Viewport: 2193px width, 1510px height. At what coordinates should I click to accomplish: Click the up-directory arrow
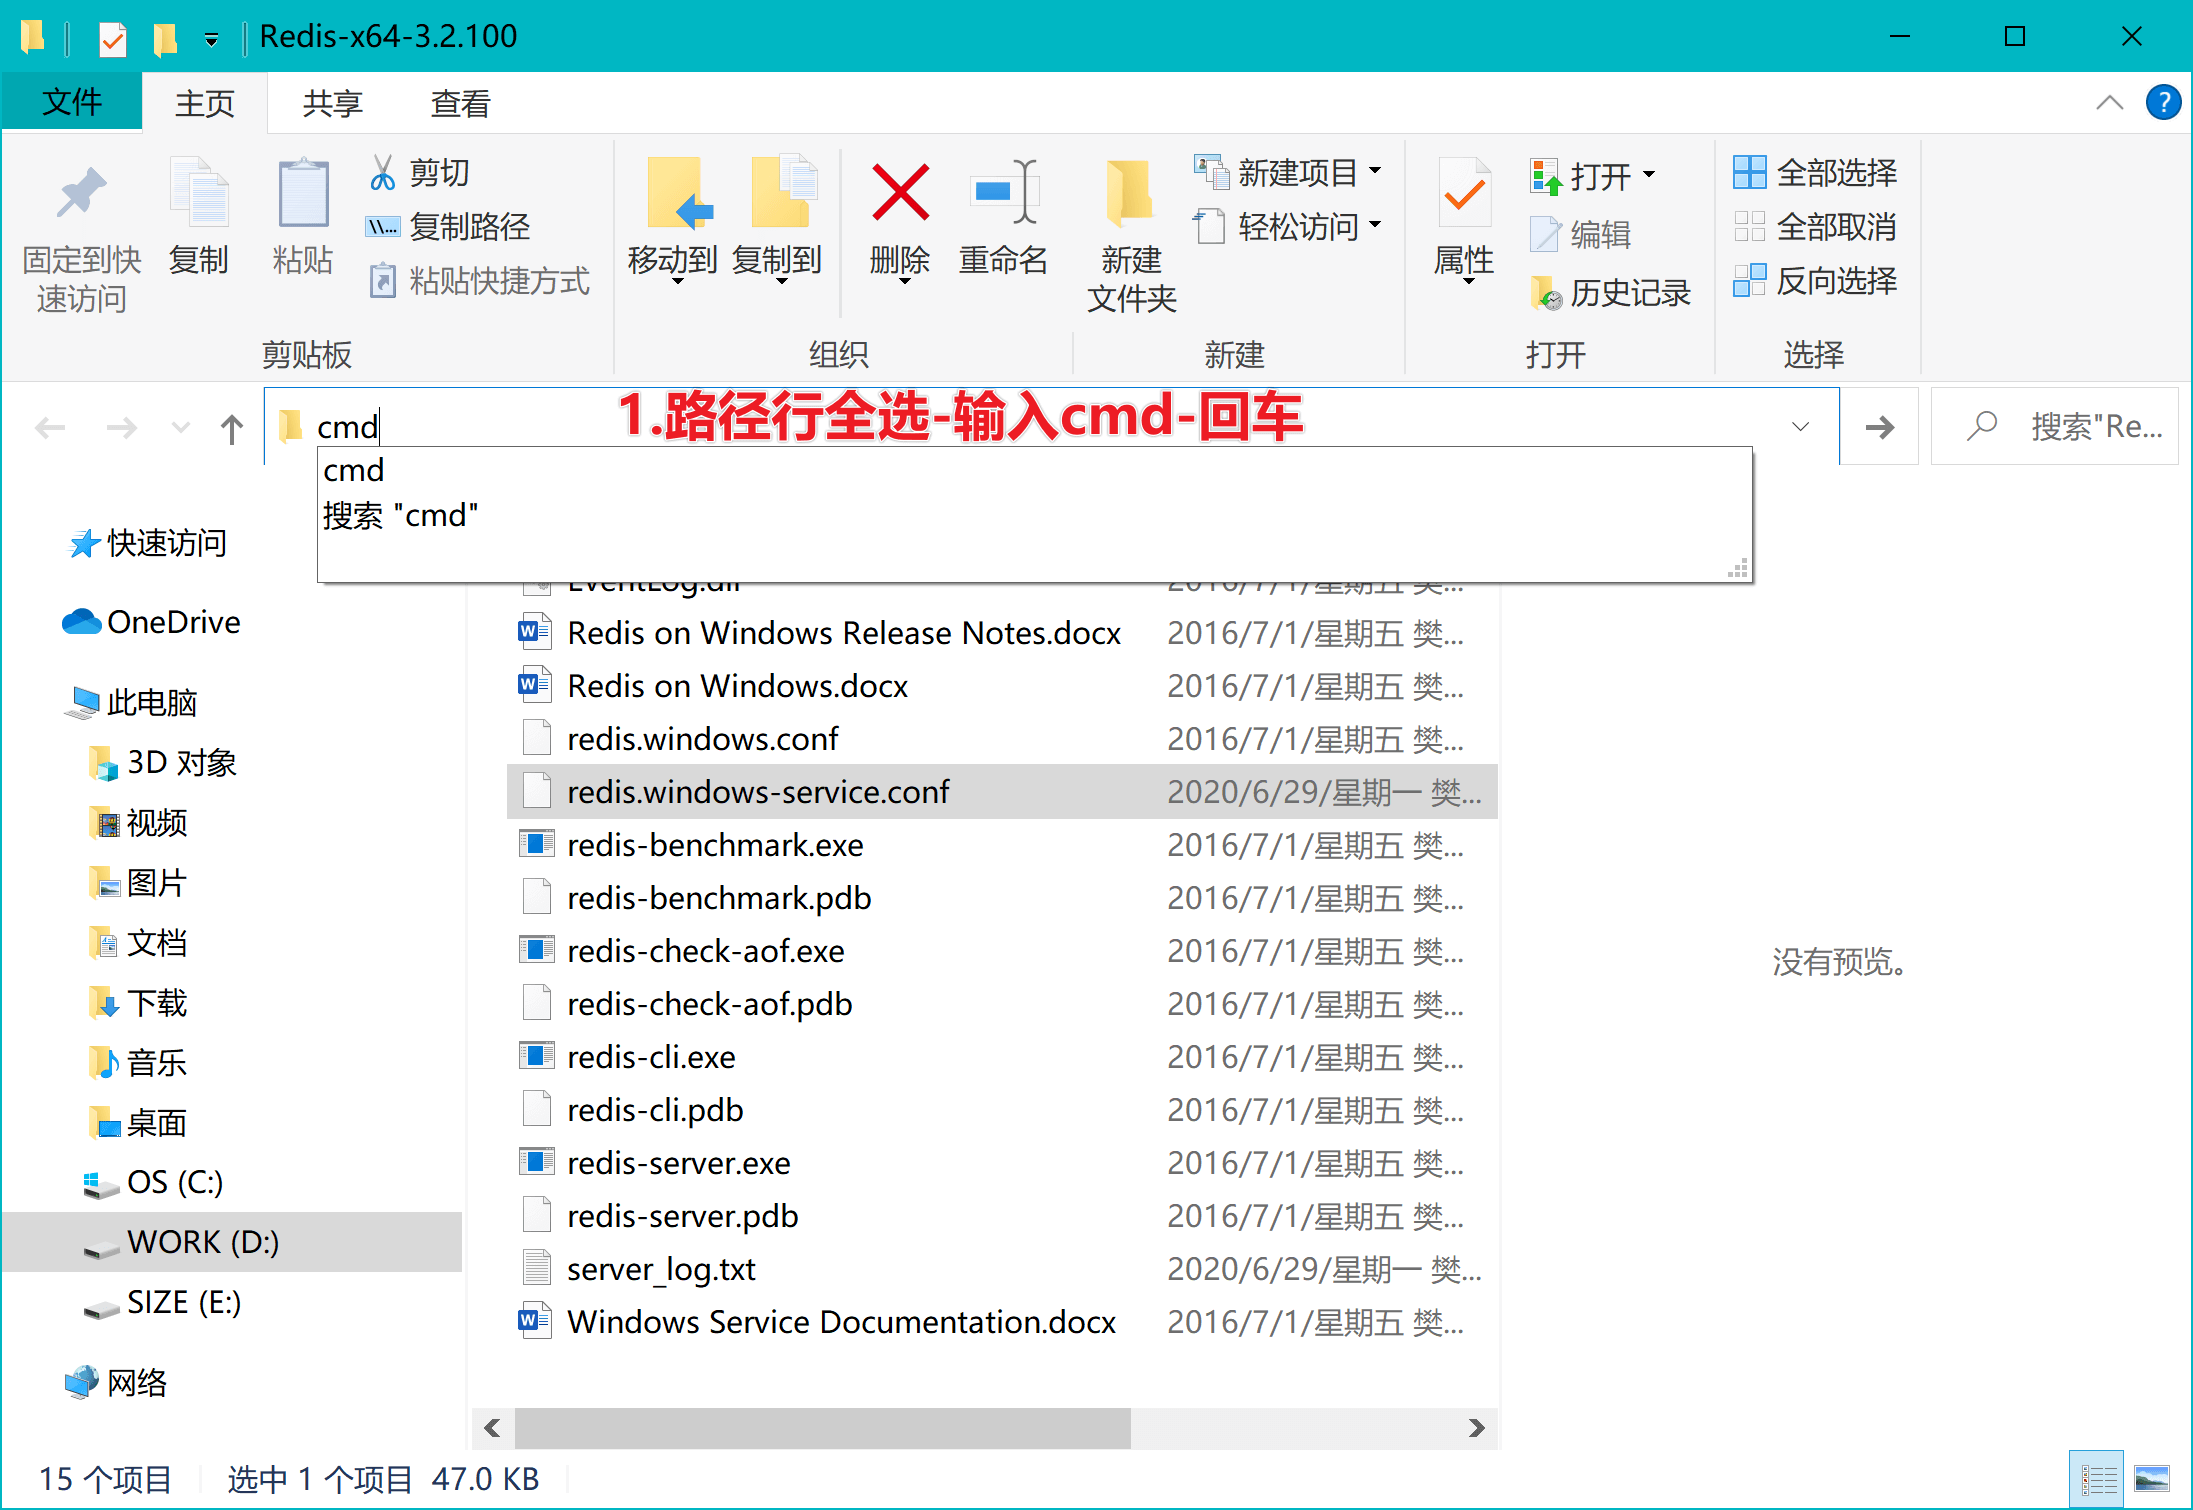pyautogui.click(x=232, y=428)
